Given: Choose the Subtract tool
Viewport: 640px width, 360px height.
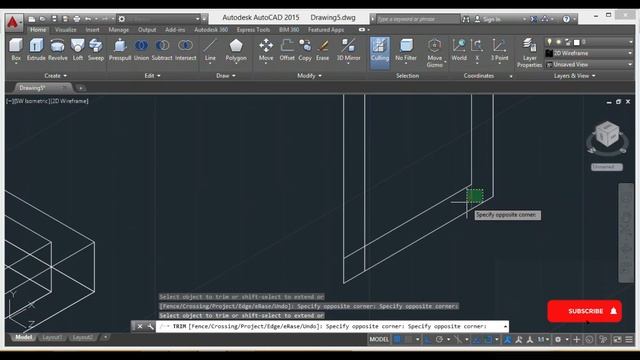Looking at the screenshot, I should [162, 50].
